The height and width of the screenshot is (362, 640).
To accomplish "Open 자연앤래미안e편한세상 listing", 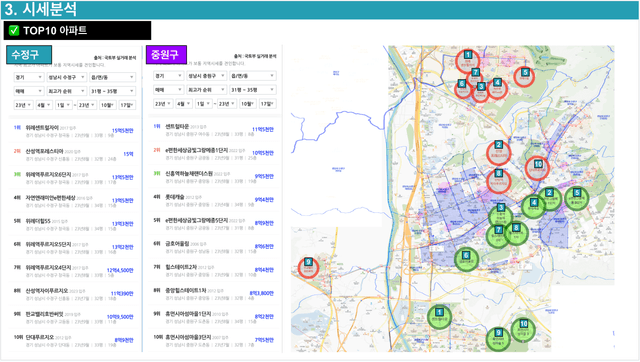I will 73,201.
